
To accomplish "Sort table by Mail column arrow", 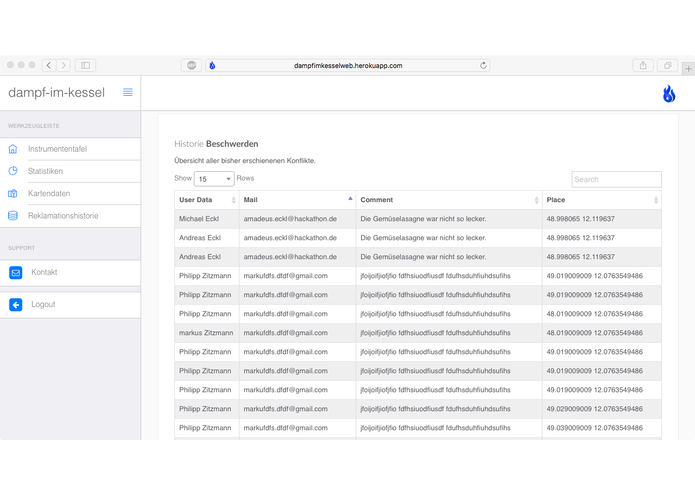I will 350,198.
